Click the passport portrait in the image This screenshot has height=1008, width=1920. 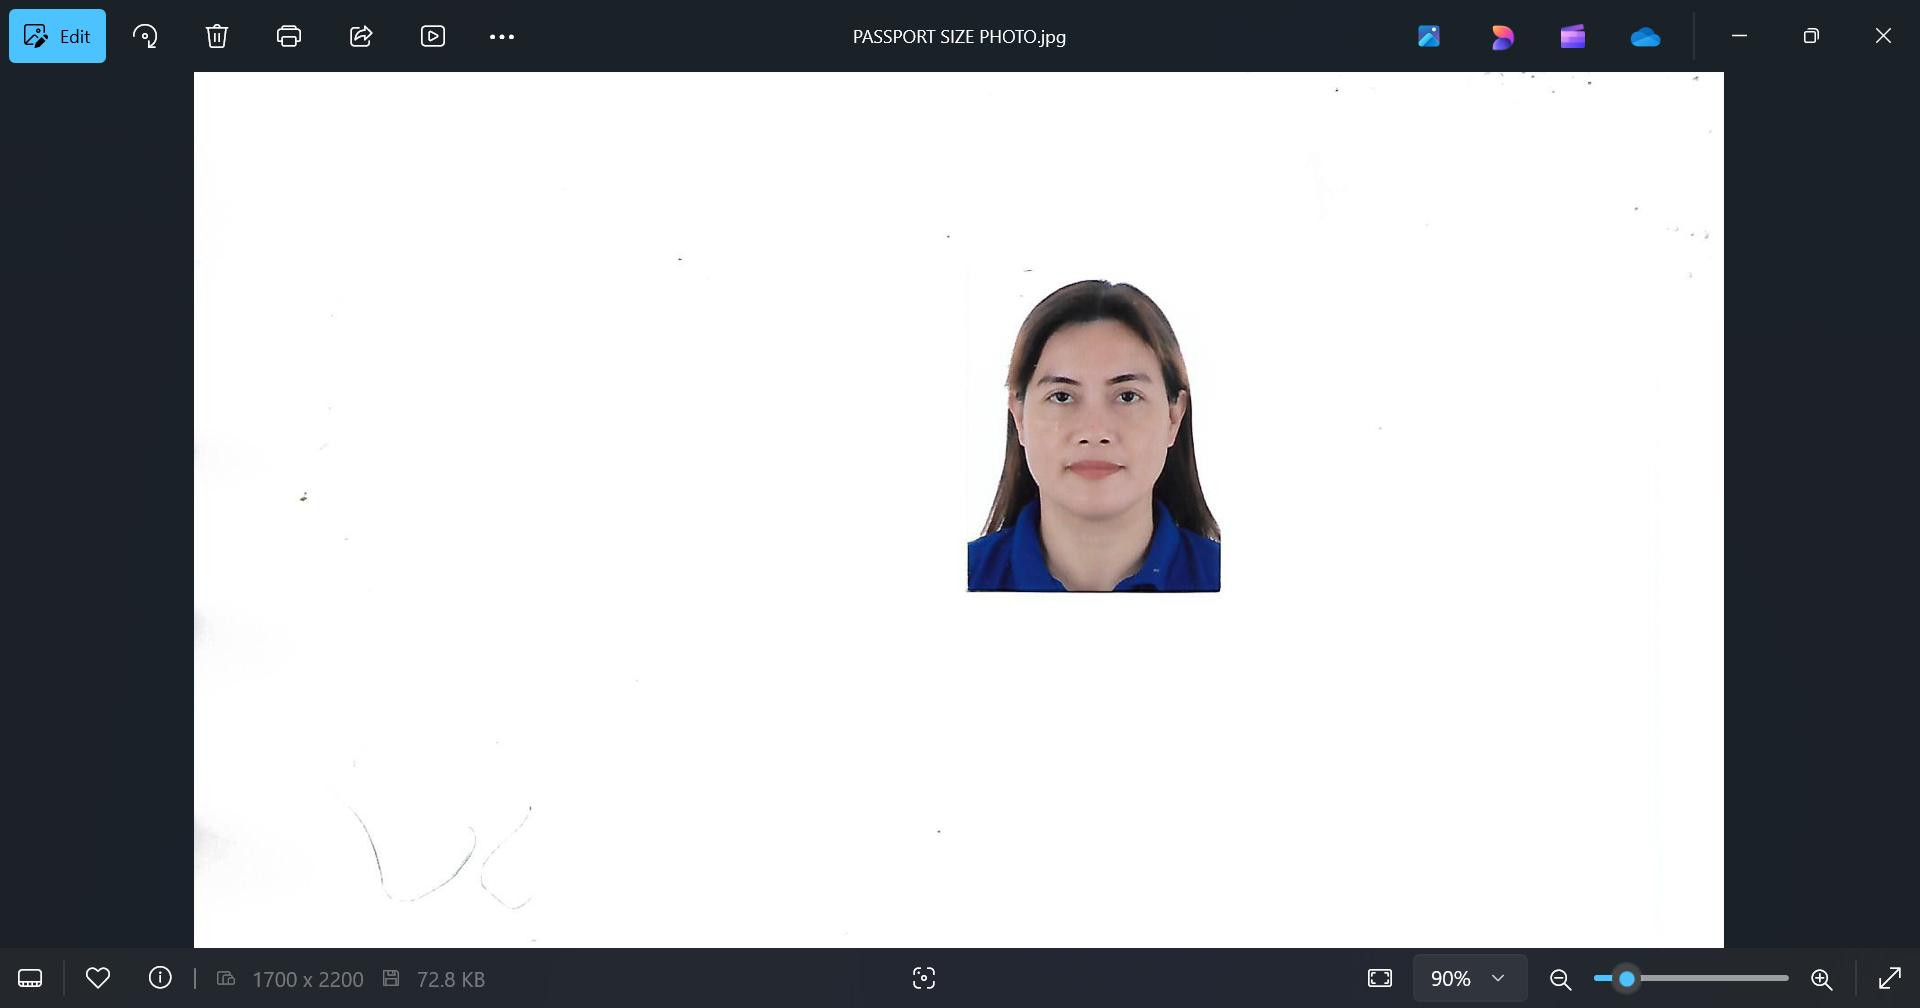tap(1093, 435)
